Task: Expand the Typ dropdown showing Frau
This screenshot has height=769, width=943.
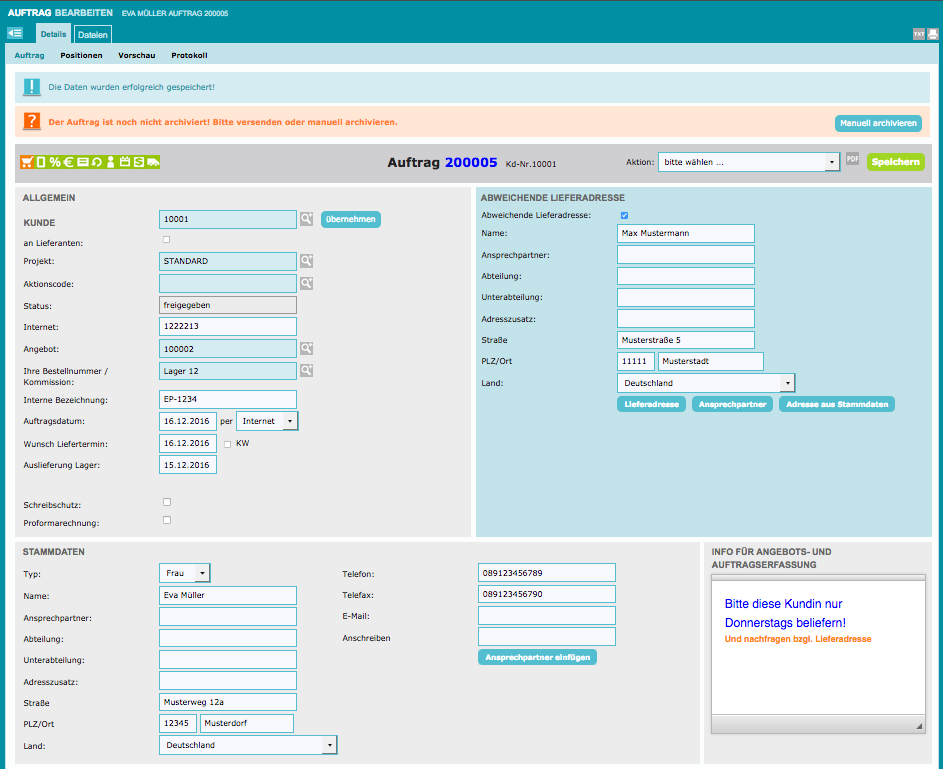Action: [x=185, y=573]
